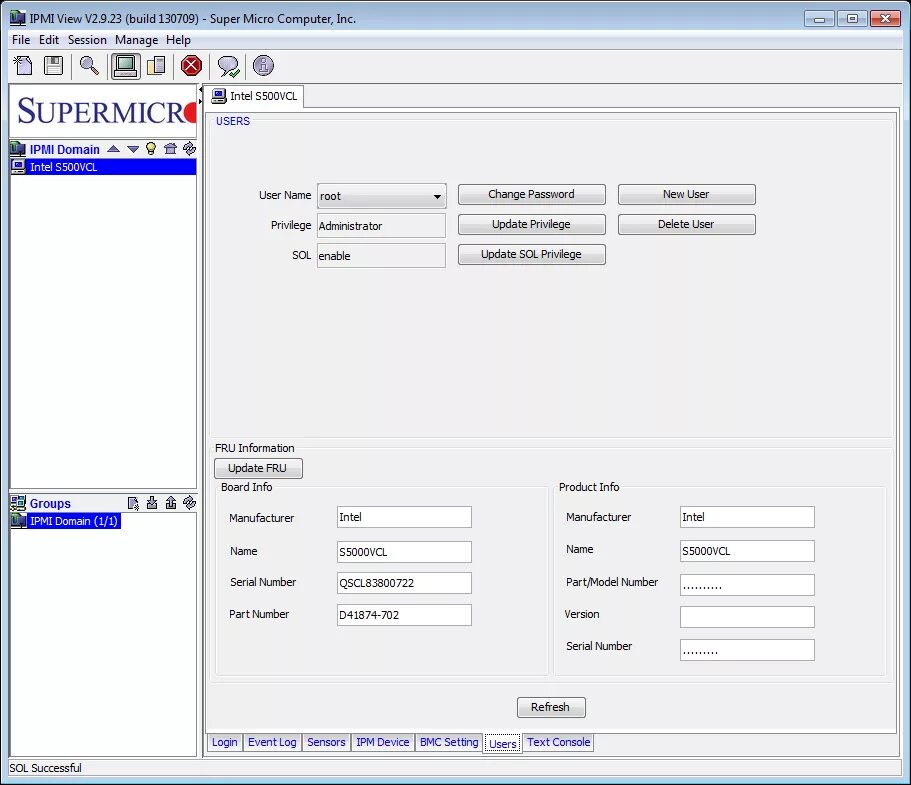Click the Board Info Manufacturer field
The width and height of the screenshot is (911, 785).
click(404, 517)
